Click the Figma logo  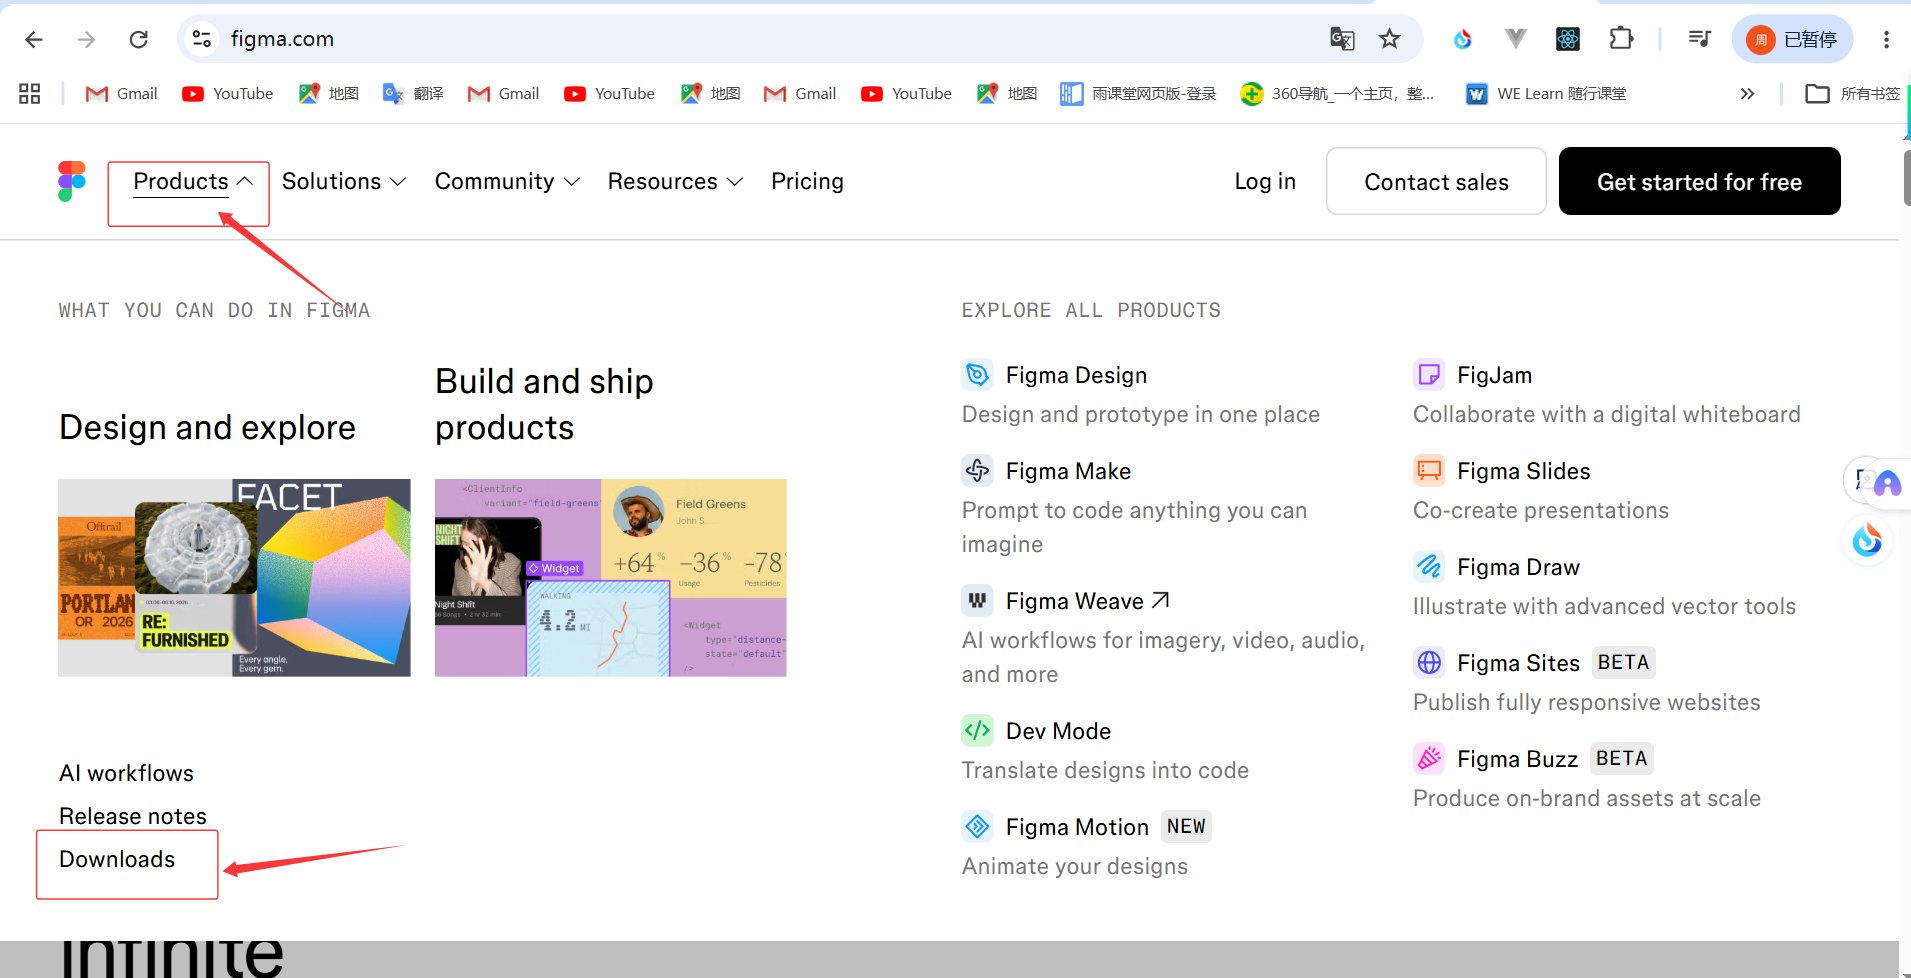click(72, 182)
